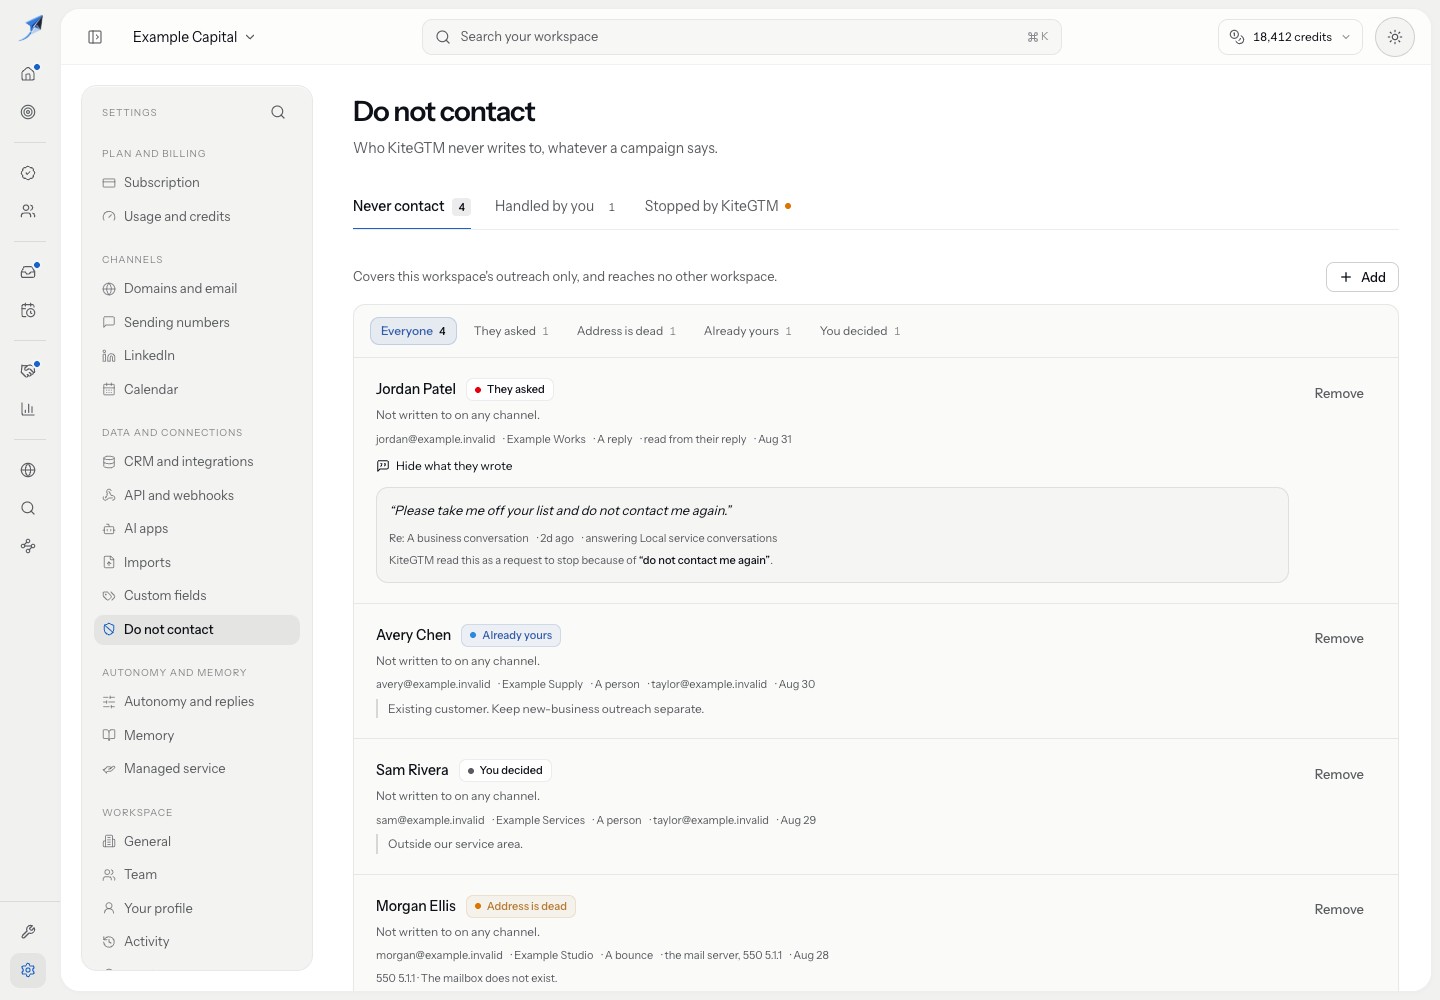Remove Jordan Patel from the list
1440x1000 pixels.
tap(1339, 394)
